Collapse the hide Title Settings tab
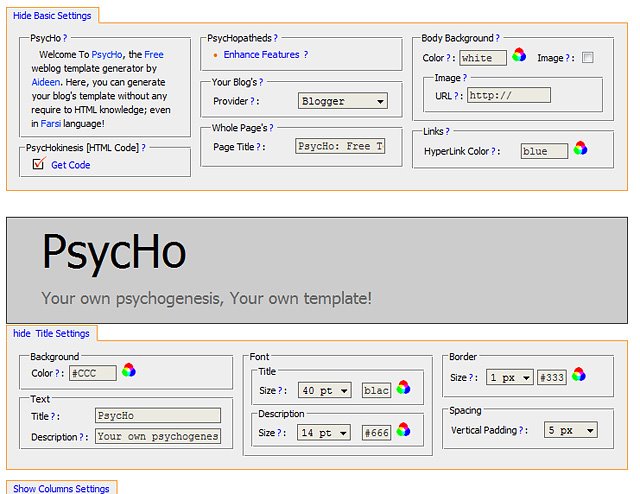The height and width of the screenshot is (494, 640). (x=51, y=334)
